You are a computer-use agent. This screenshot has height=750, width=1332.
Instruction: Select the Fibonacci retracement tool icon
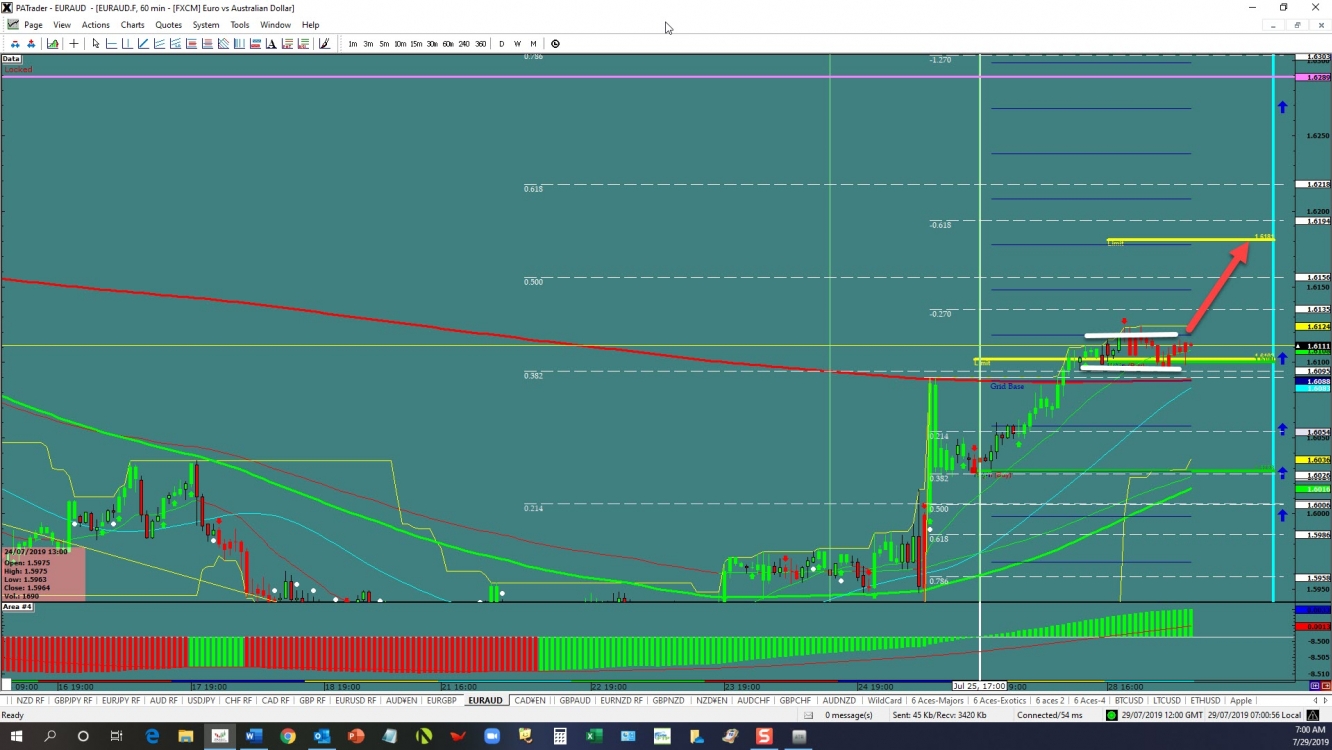[191, 44]
